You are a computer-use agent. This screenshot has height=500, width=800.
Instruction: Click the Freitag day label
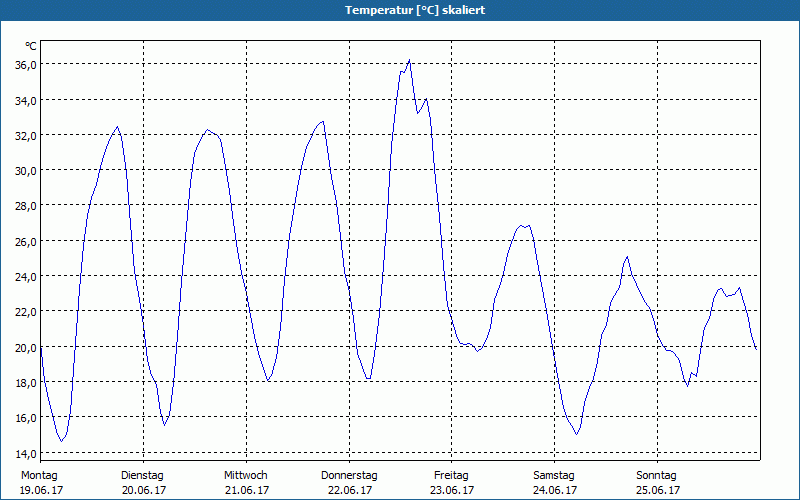[452, 476]
